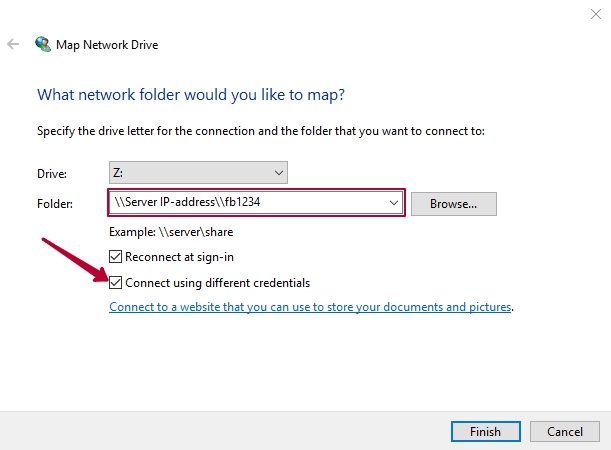This screenshot has height=450, width=611.
Task: Click the 'Reconnect at sign-in' label text
Action: click(x=179, y=257)
